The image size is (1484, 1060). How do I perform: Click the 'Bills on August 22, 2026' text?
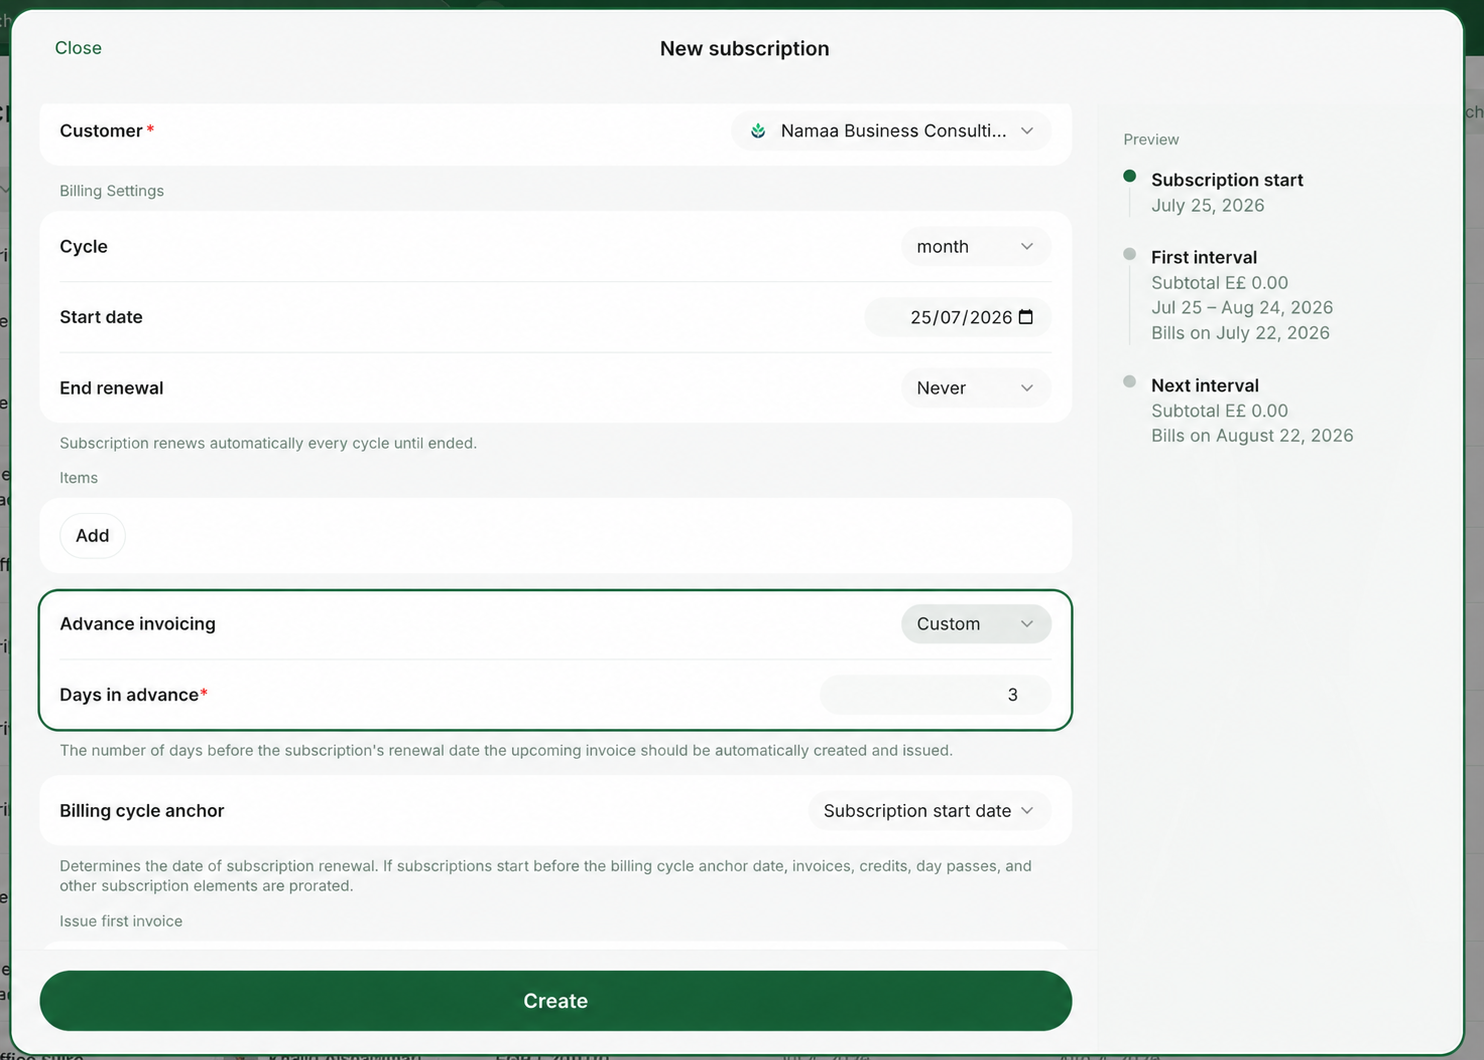point(1252,436)
